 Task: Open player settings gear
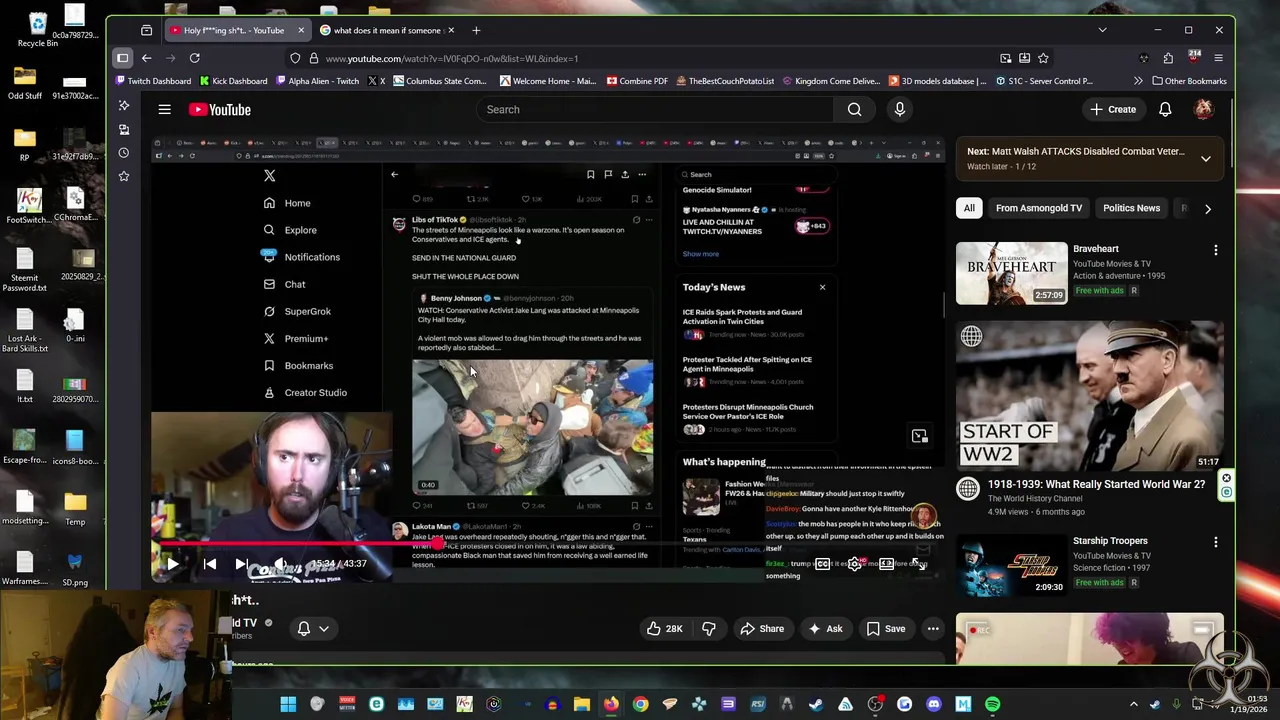[854, 564]
